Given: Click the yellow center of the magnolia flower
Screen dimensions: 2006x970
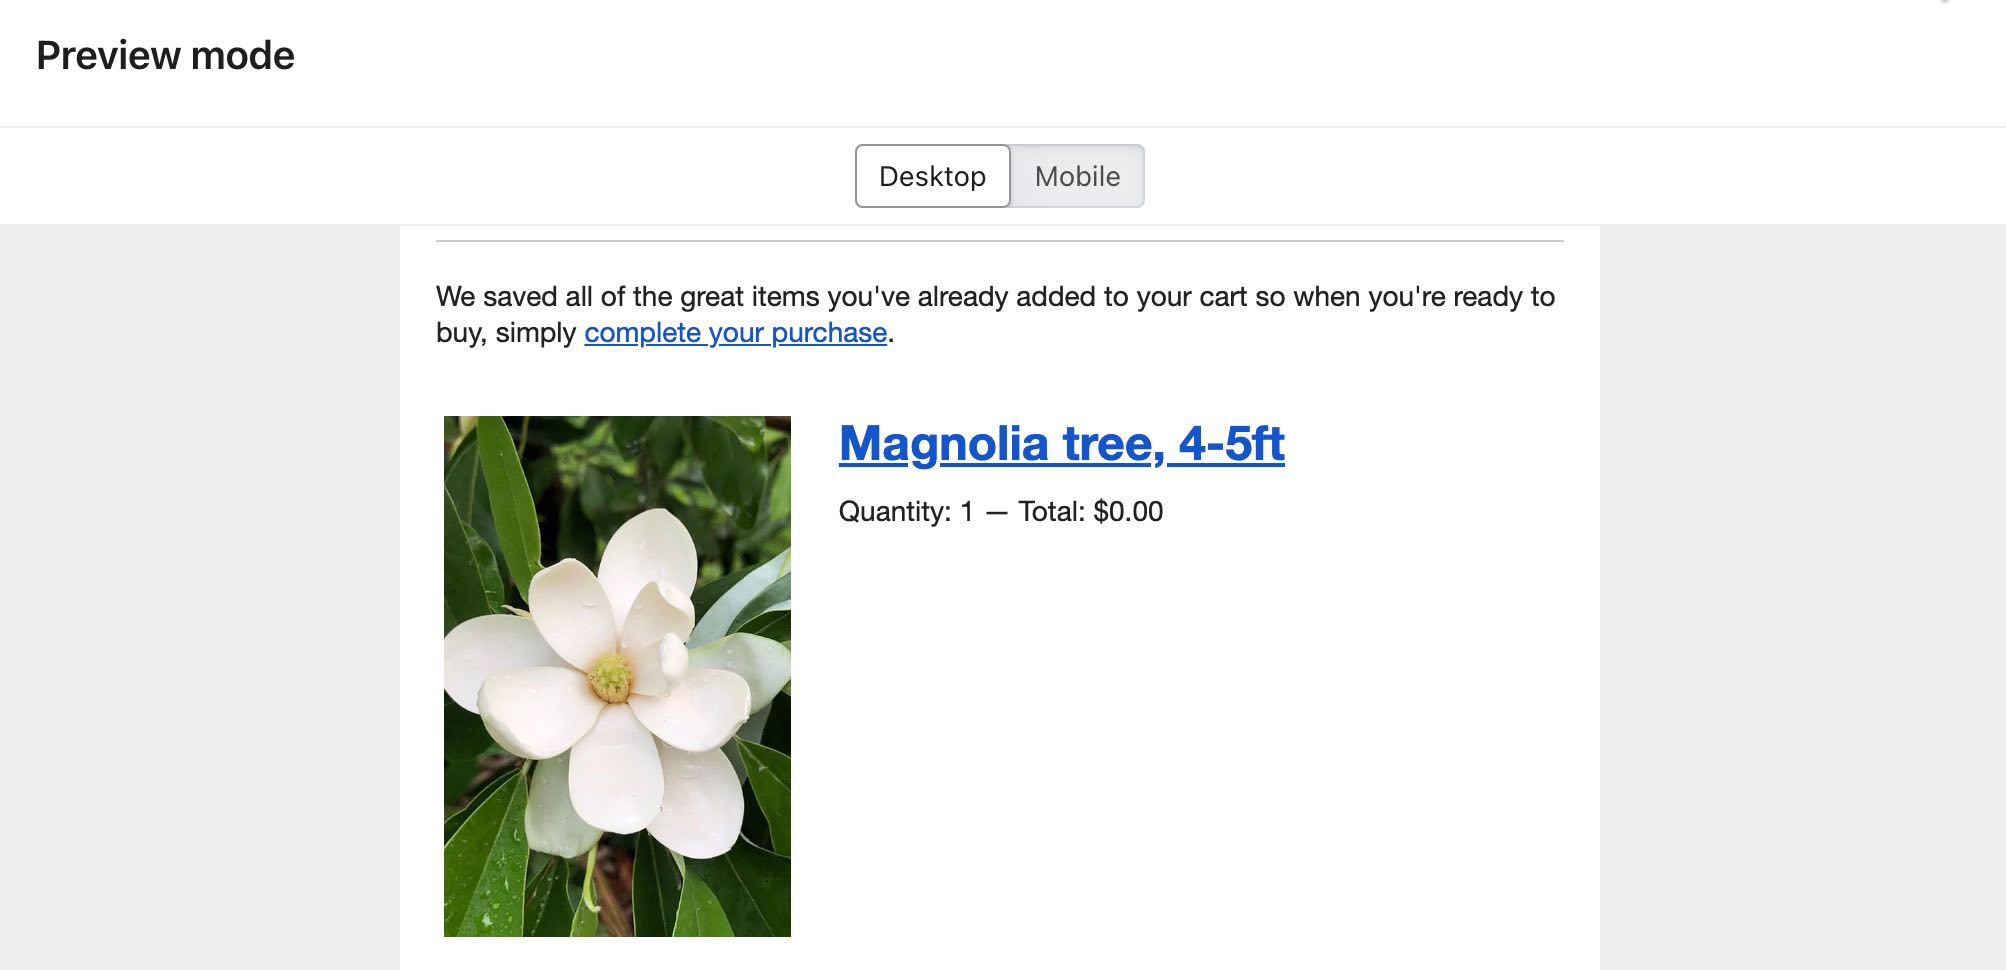Looking at the screenshot, I should (609, 677).
